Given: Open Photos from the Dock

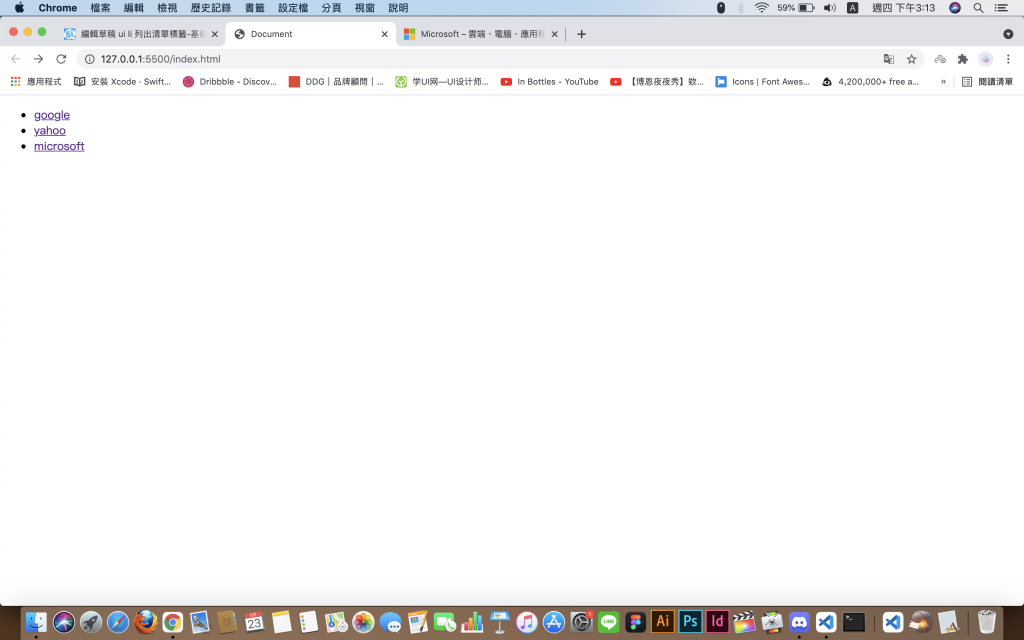Looking at the screenshot, I should tap(363, 622).
